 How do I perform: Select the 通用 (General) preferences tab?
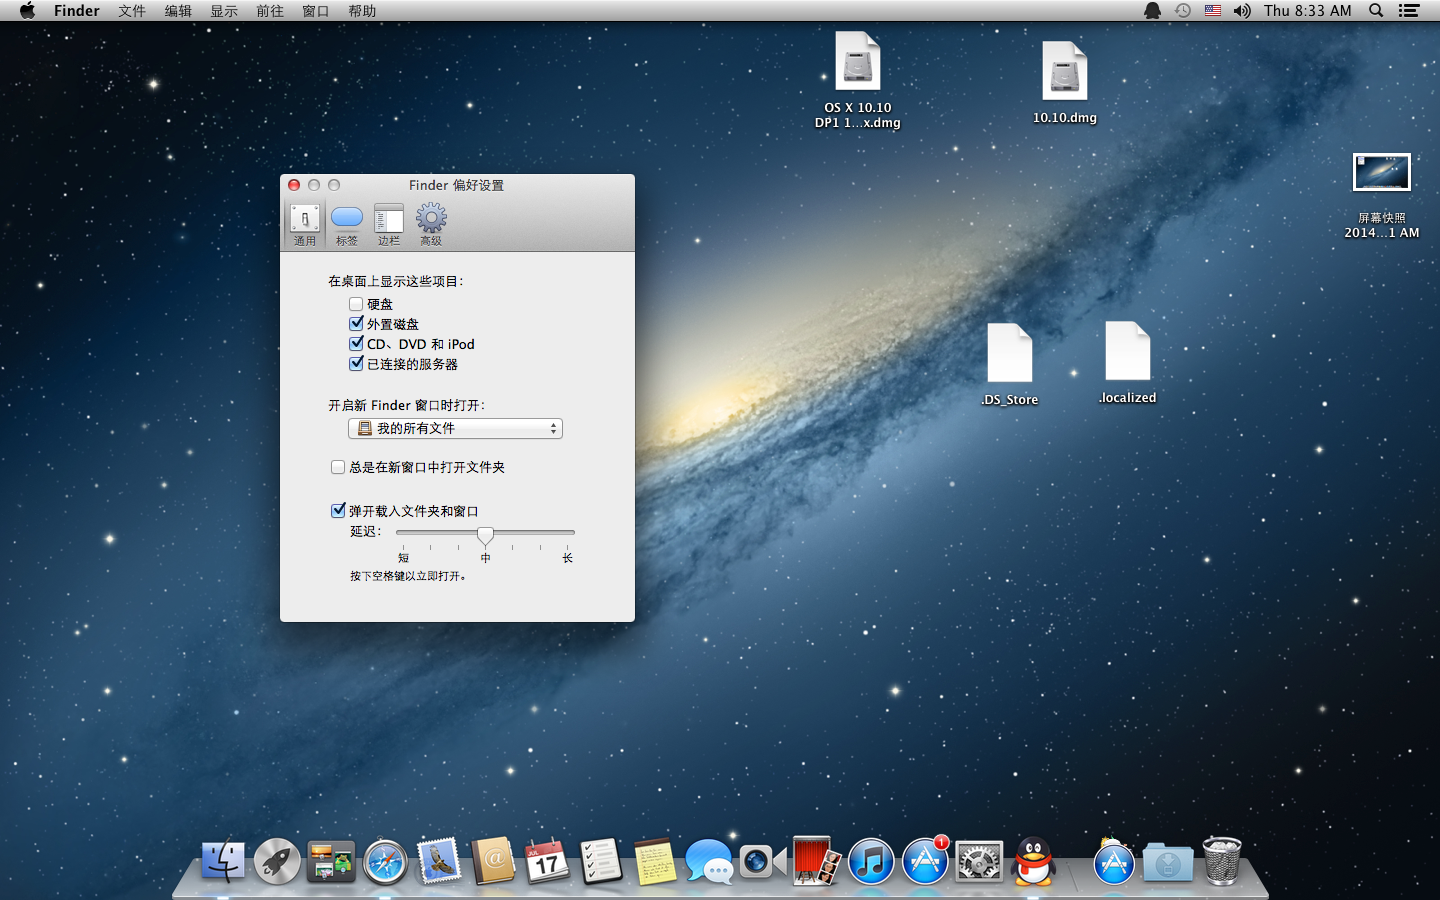(305, 225)
